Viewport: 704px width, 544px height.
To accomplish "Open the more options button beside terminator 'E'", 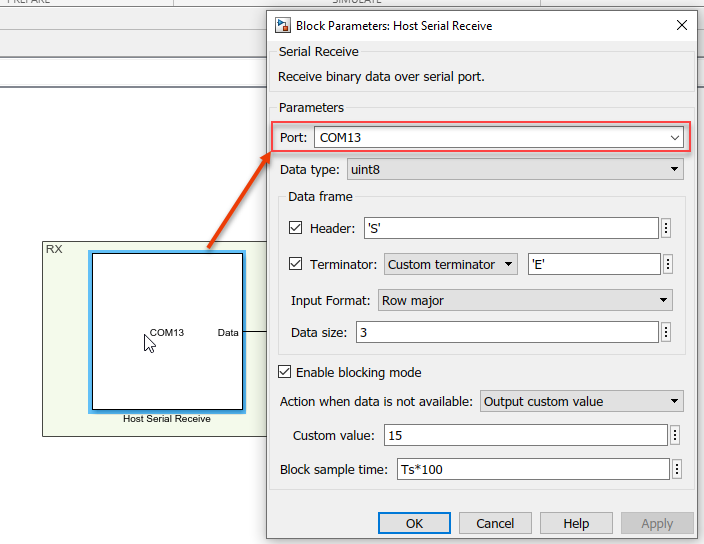I will tap(668, 264).
